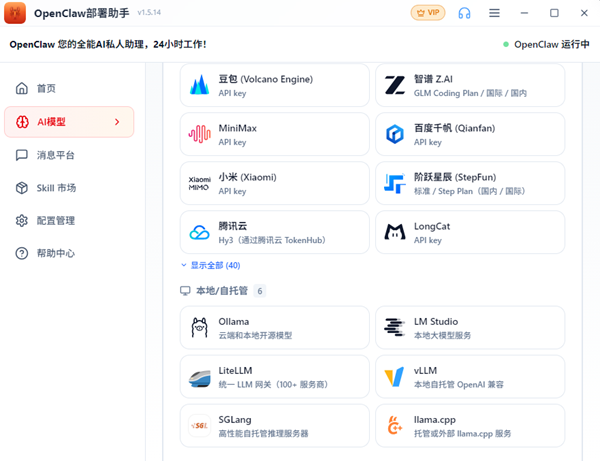
Task: Click the LM Studio logo
Action: 395,328
